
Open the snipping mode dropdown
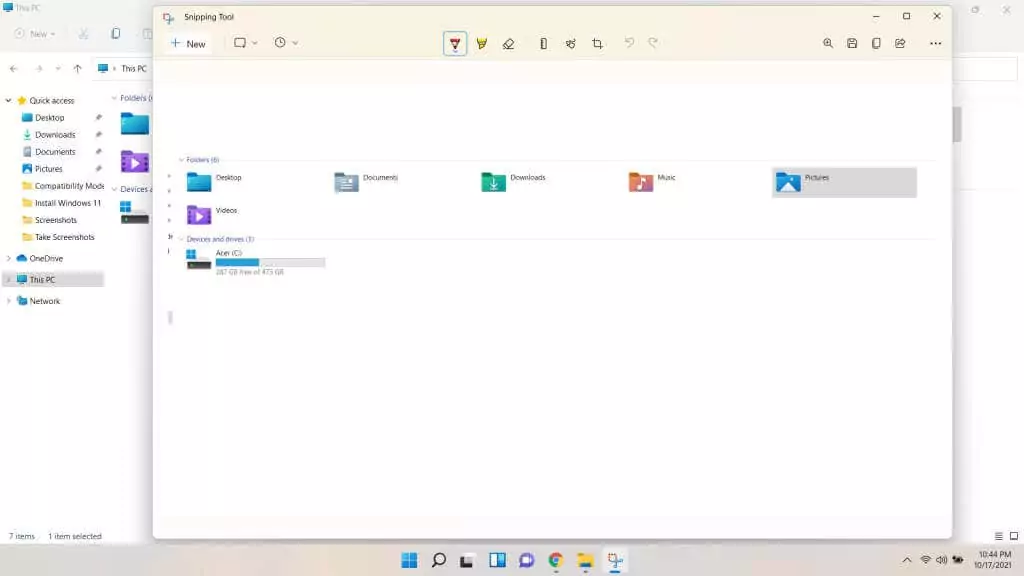pos(245,43)
